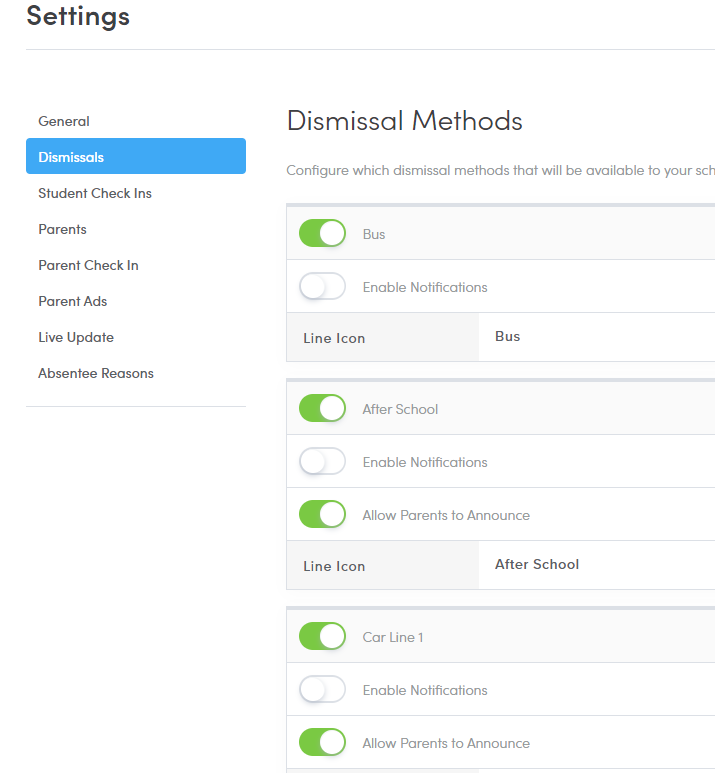Image resolution: width=715 pixels, height=773 pixels.
Task: Disable the Car Line 1 dismissal toggle
Action: pyautogui.click(x=322, y=637)
